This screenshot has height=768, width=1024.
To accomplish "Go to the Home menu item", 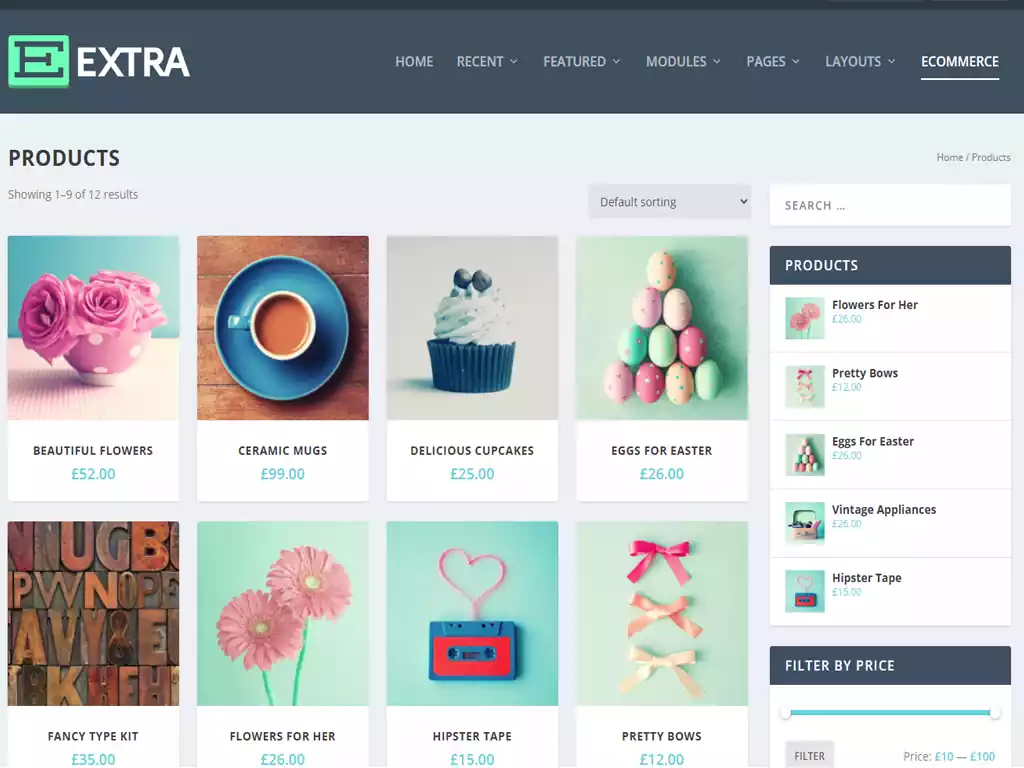I will 414,62.
